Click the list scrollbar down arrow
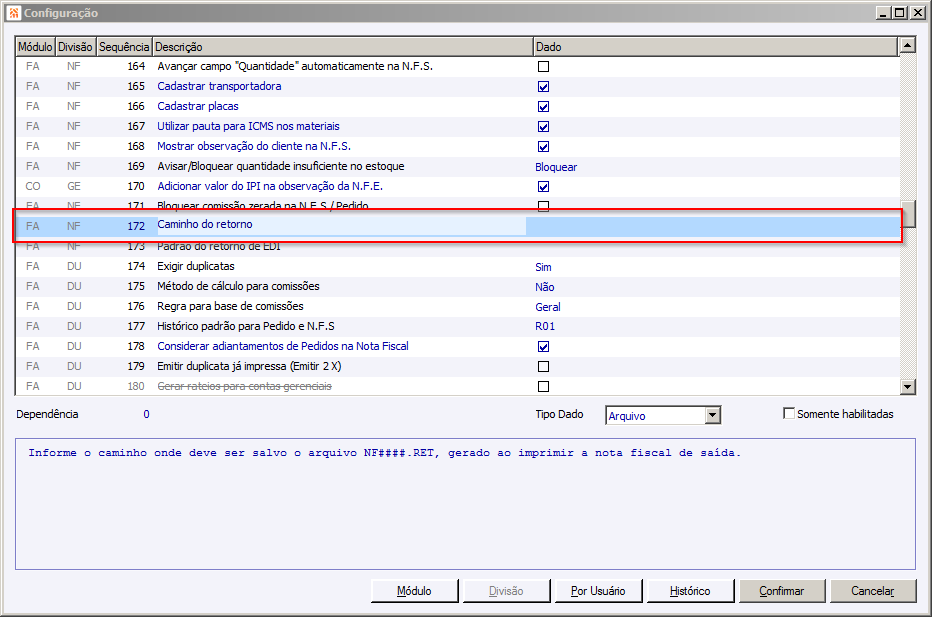932x617 pixels. (x=908, y=387)
